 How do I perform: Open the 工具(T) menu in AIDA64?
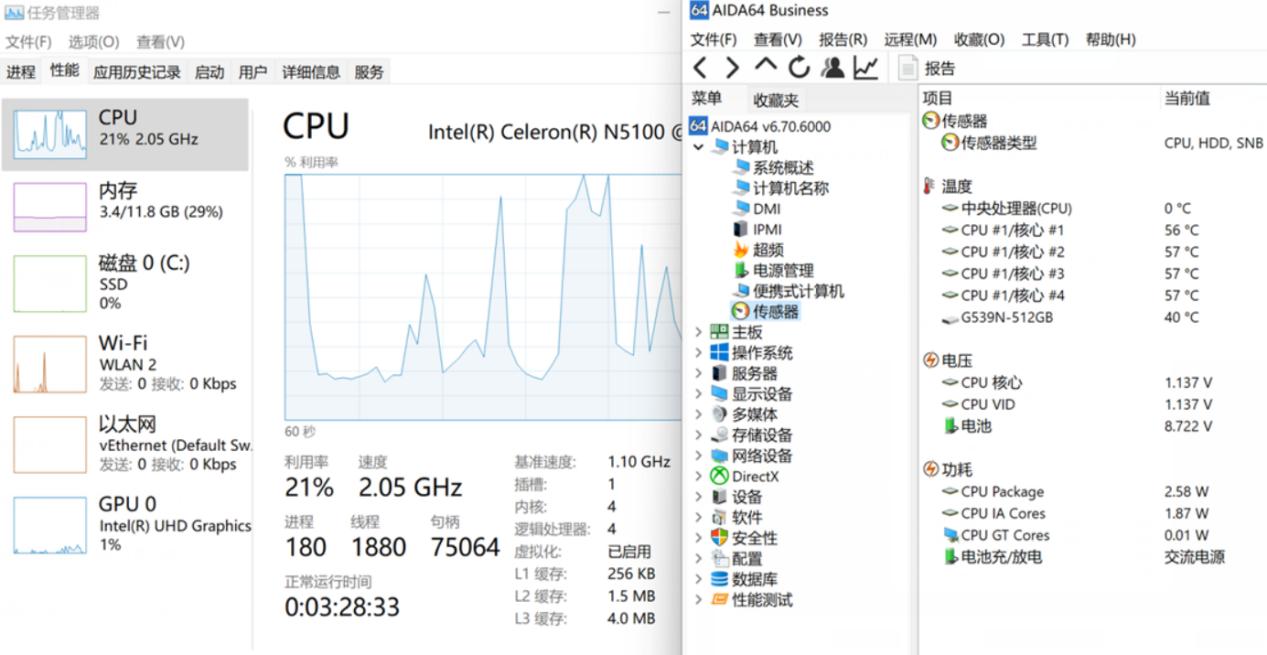1045,39
